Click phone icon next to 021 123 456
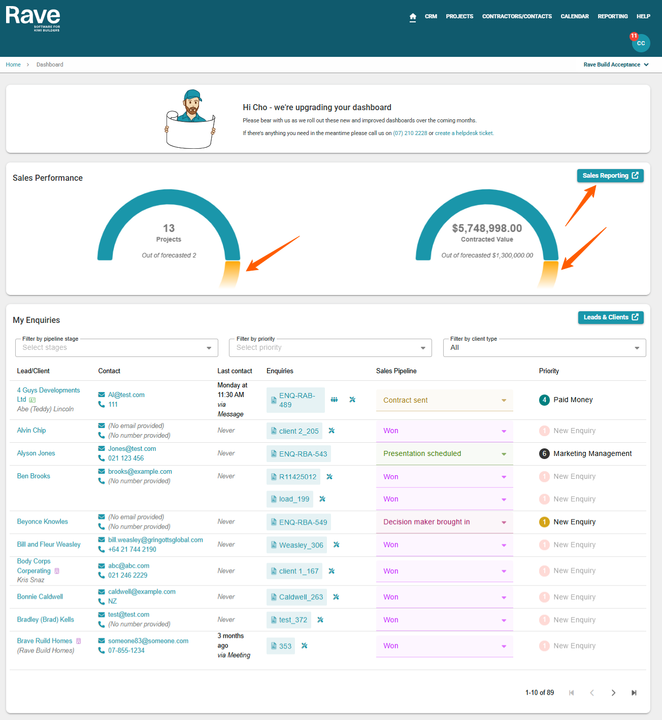662x720 pixels. (101, 458)
